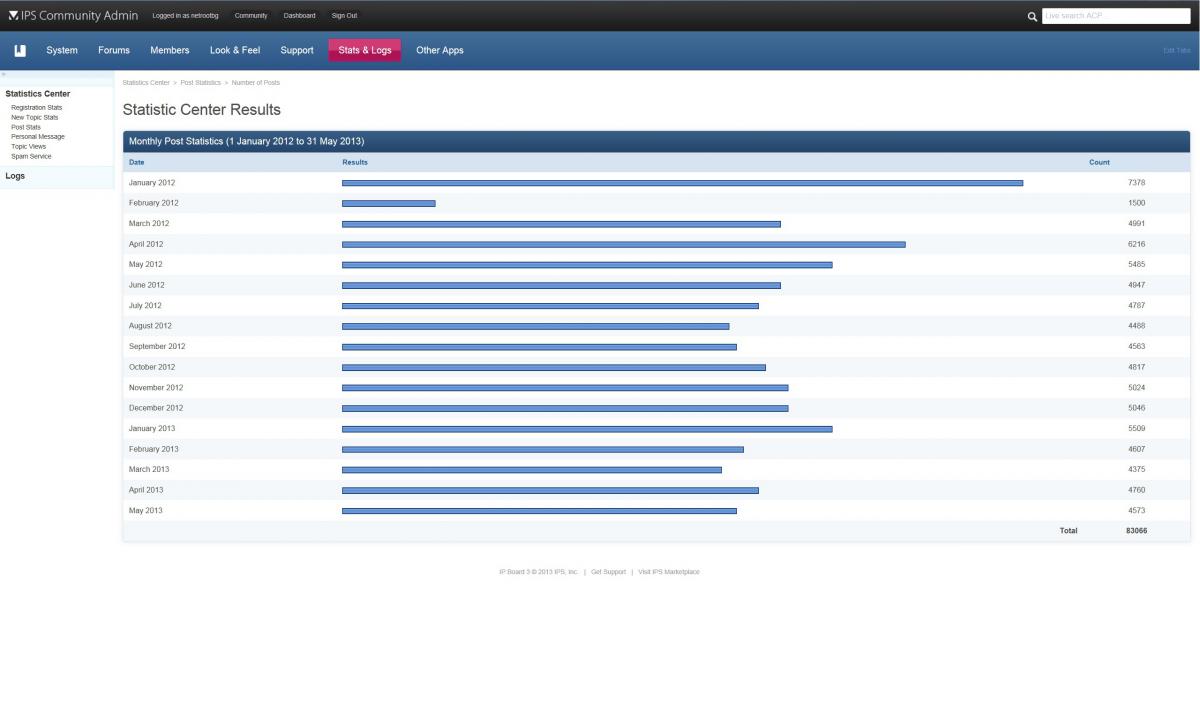Open Registration Stats in the sidebar
The image size is (1200, 728).
tap(36, 107)
